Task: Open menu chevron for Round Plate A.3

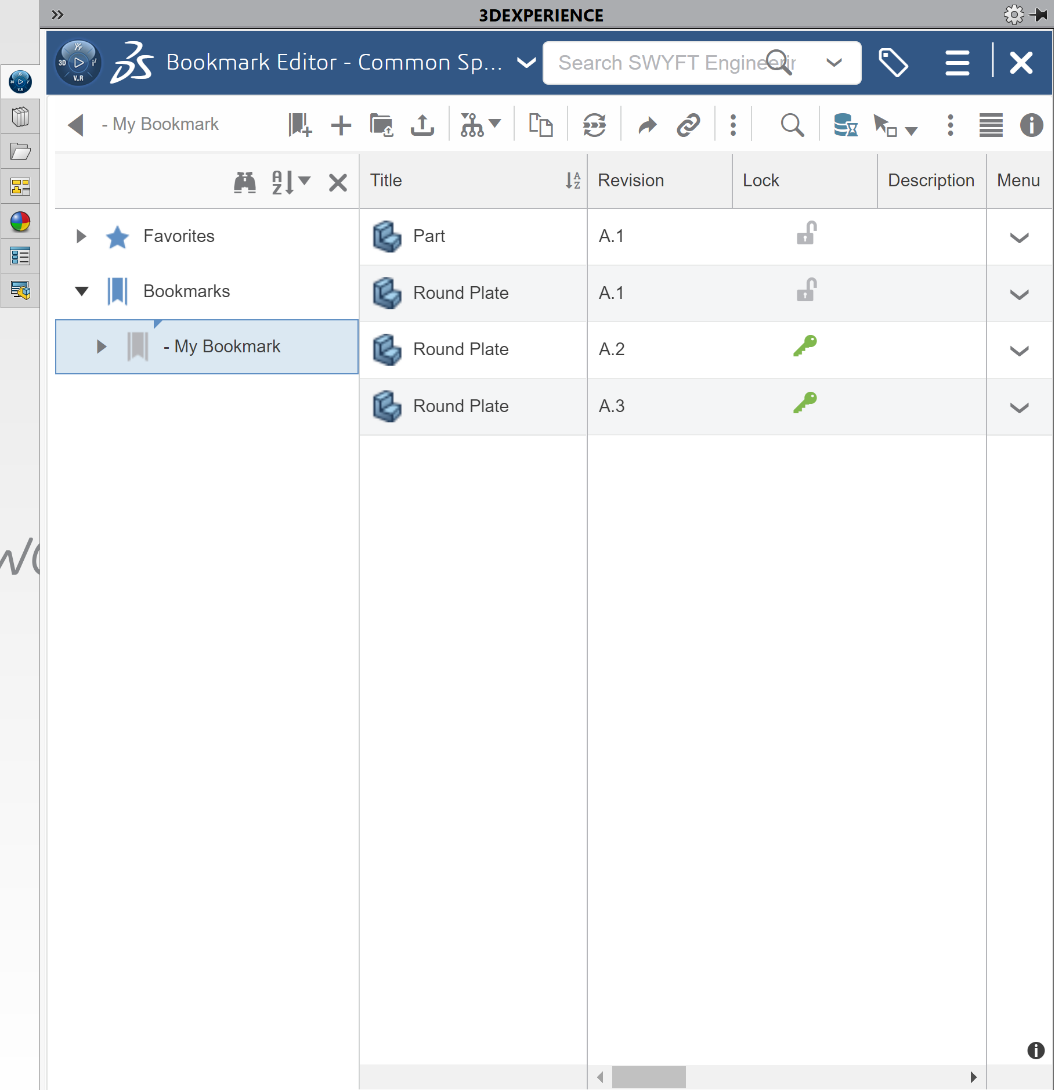Action: [1019, 408]
